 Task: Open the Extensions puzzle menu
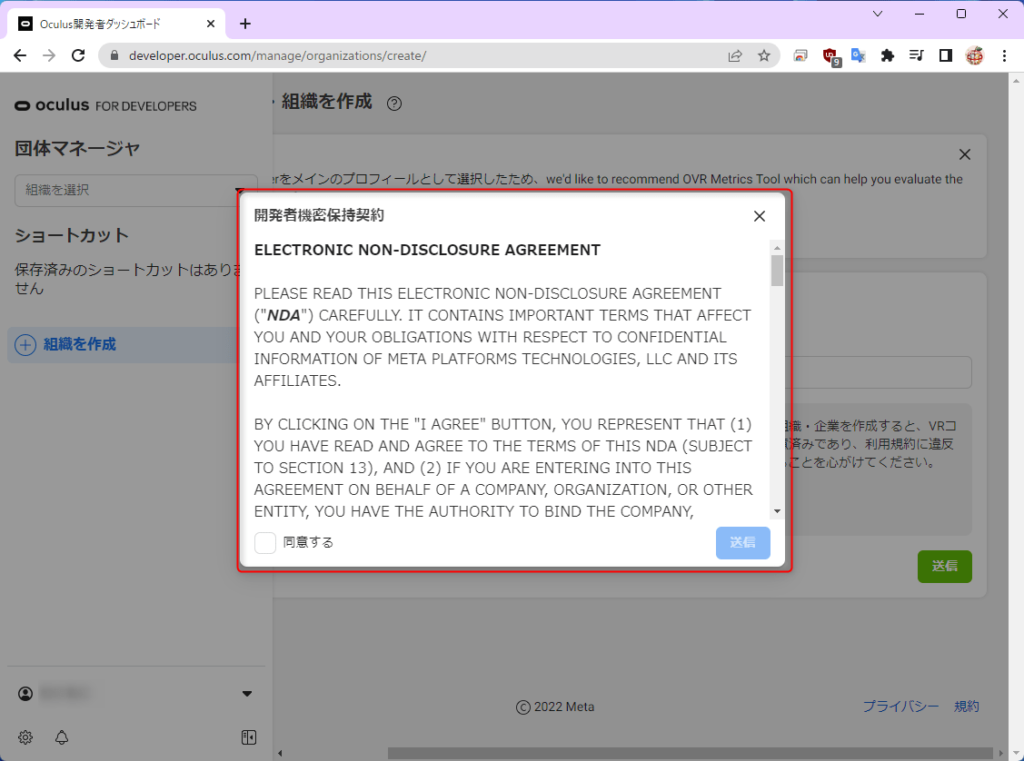(x=887, y=56)
